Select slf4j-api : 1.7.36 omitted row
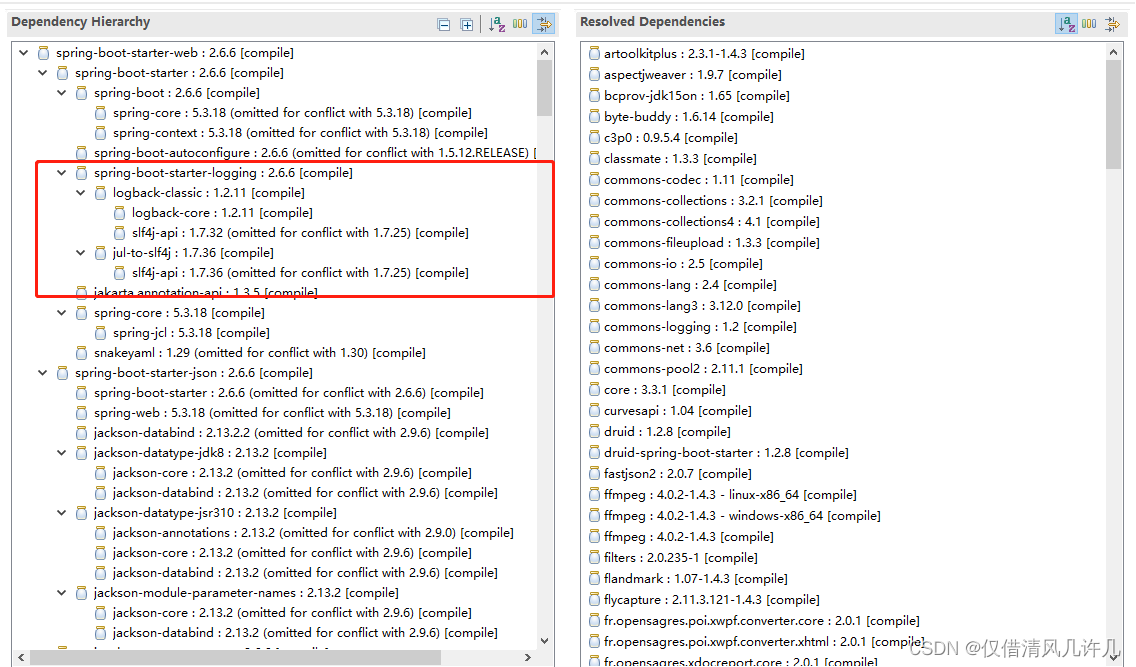 [300, 273]
